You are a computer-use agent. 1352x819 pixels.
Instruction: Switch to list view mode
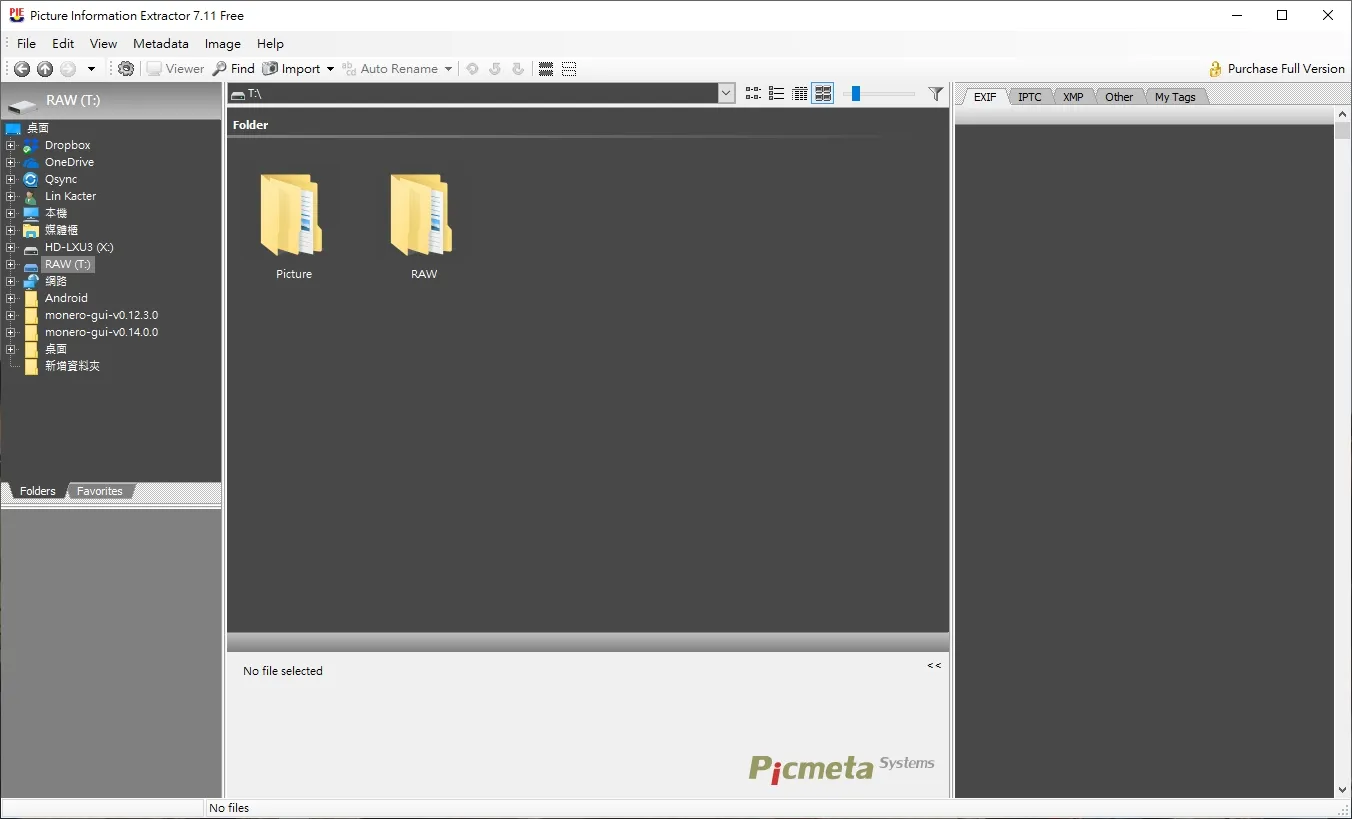[776, 93]
